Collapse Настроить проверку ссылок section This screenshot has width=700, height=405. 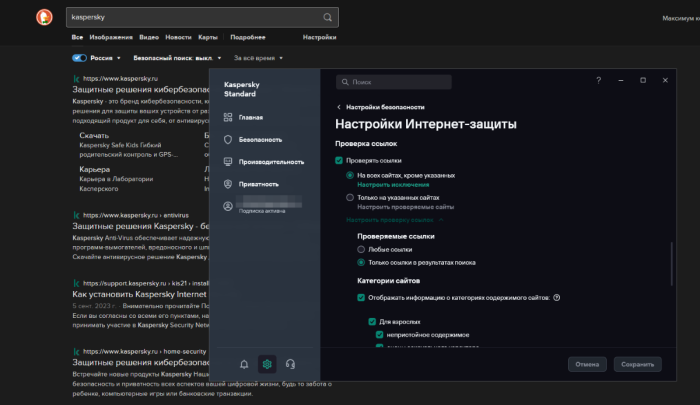[x=395, y=220]
